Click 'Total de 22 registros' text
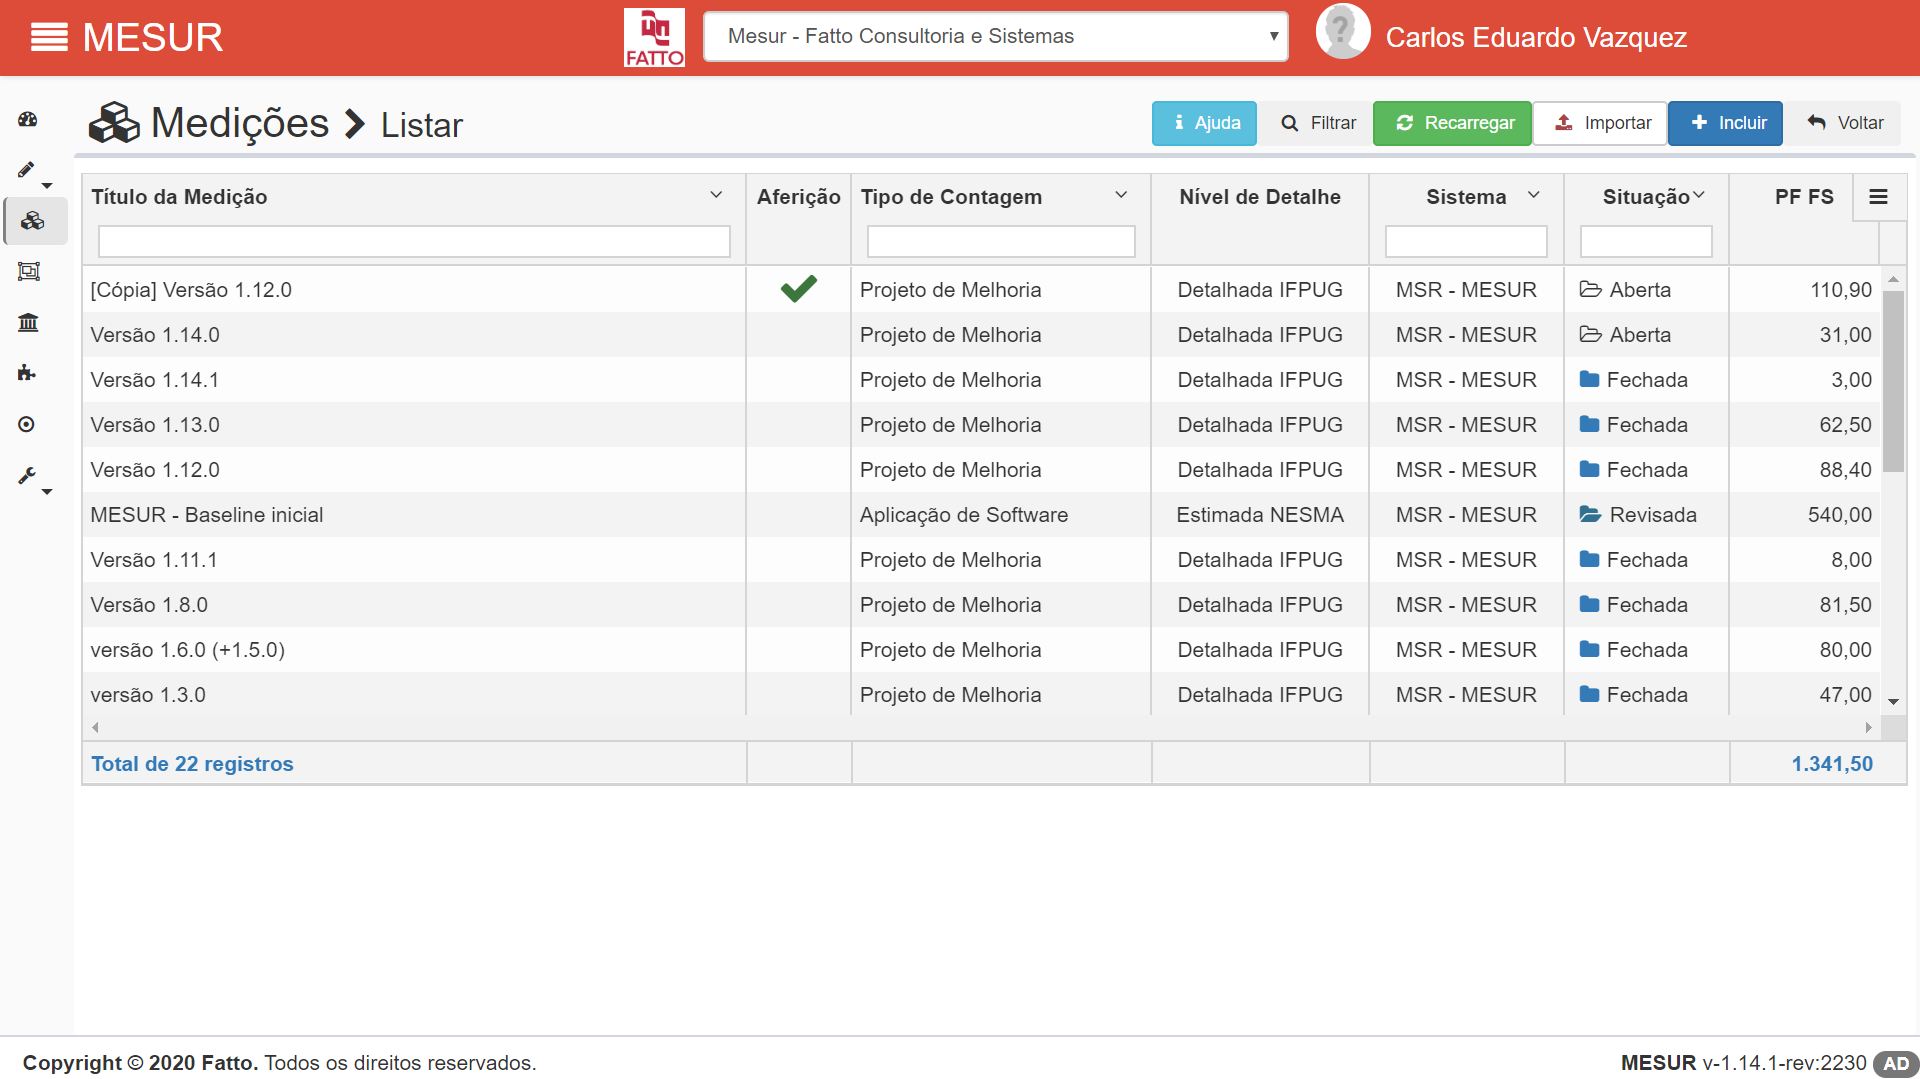Image resolution: width=1920 pixels, height=1079 pixels. (x=192, y=763)
